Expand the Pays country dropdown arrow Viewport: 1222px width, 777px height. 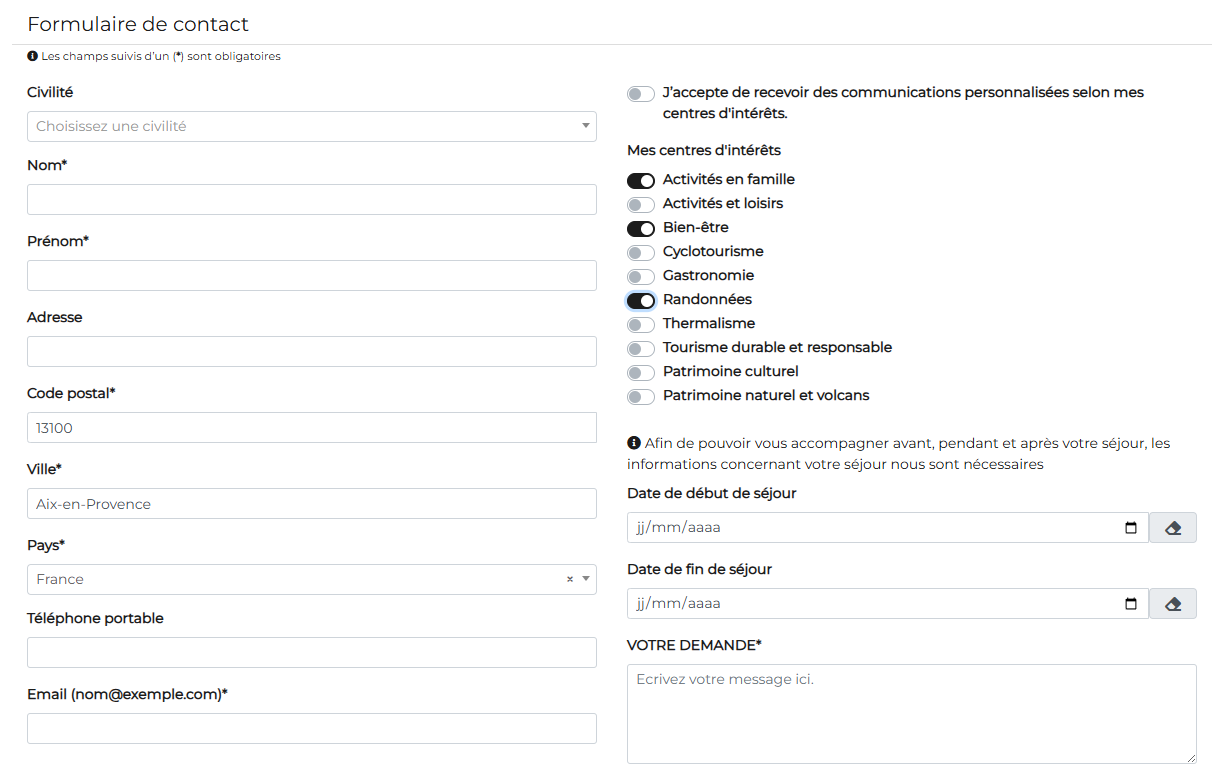click(x=586, y=579)
